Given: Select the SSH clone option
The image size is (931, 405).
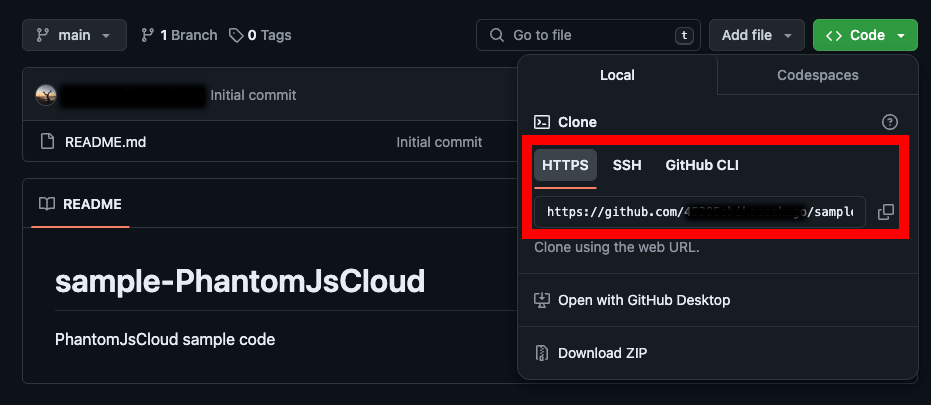Looking at the screenshot, I should tap(627, 165).
